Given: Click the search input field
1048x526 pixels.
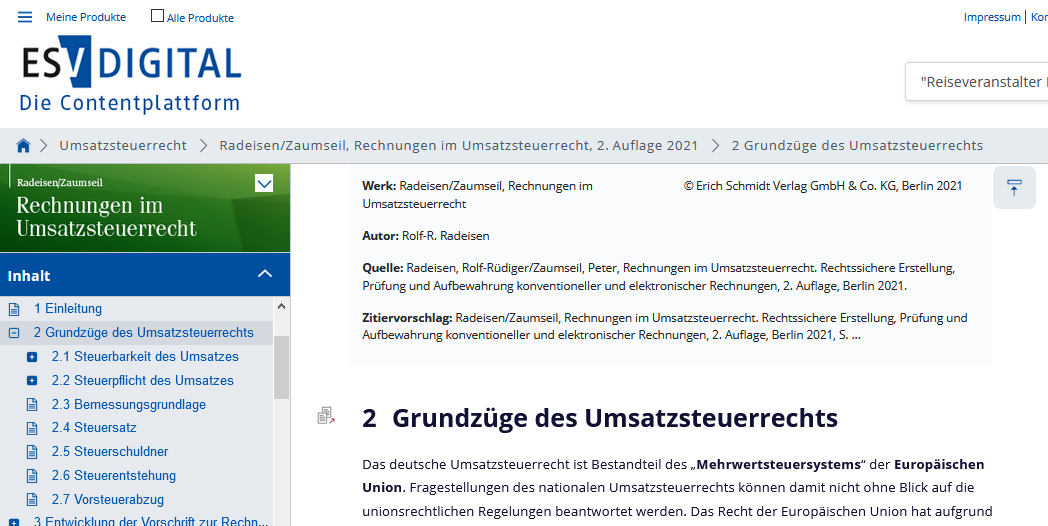Looking at the screenshot, I should (x=980, y=82).
